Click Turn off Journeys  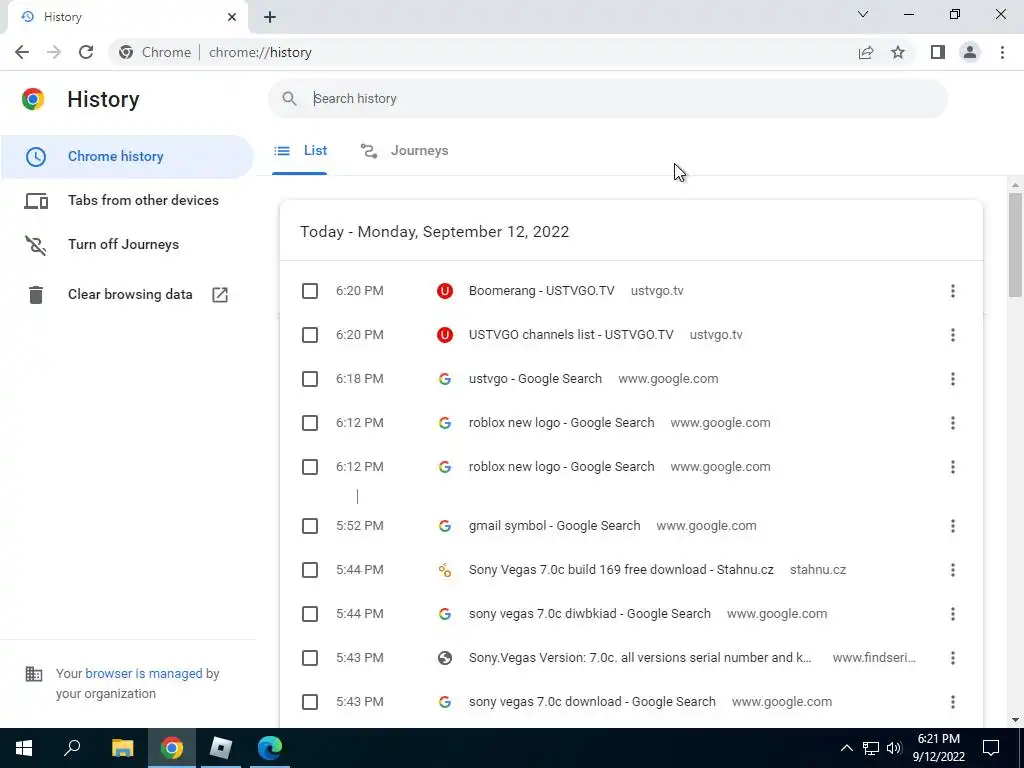[x=127, y=244]
